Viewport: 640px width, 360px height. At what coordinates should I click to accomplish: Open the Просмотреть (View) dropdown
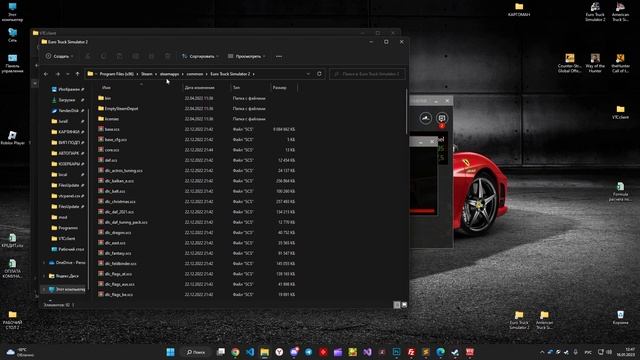point(247,56)
